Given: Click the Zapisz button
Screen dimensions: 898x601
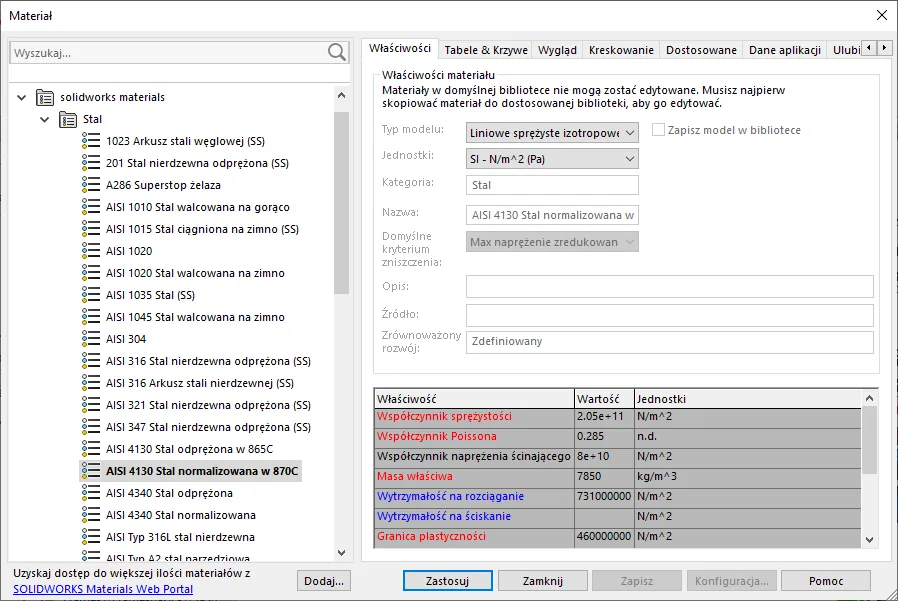Looking at the screenshot, I should (x=637, y=581).
